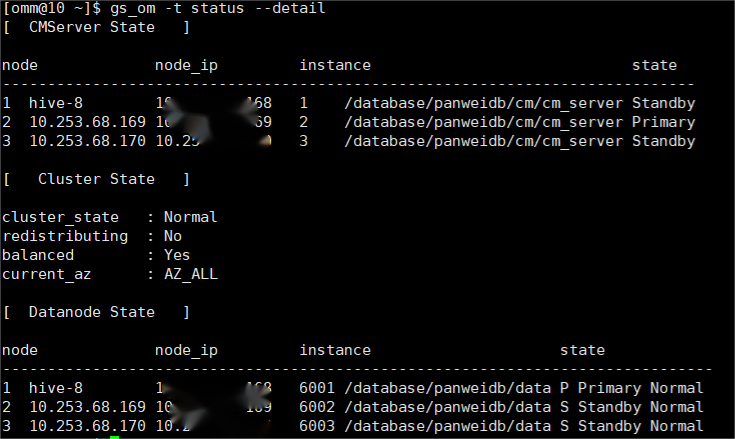Click the instance column header in CMServer table
Screen dimensions: 735x439
tap(335, 65)
